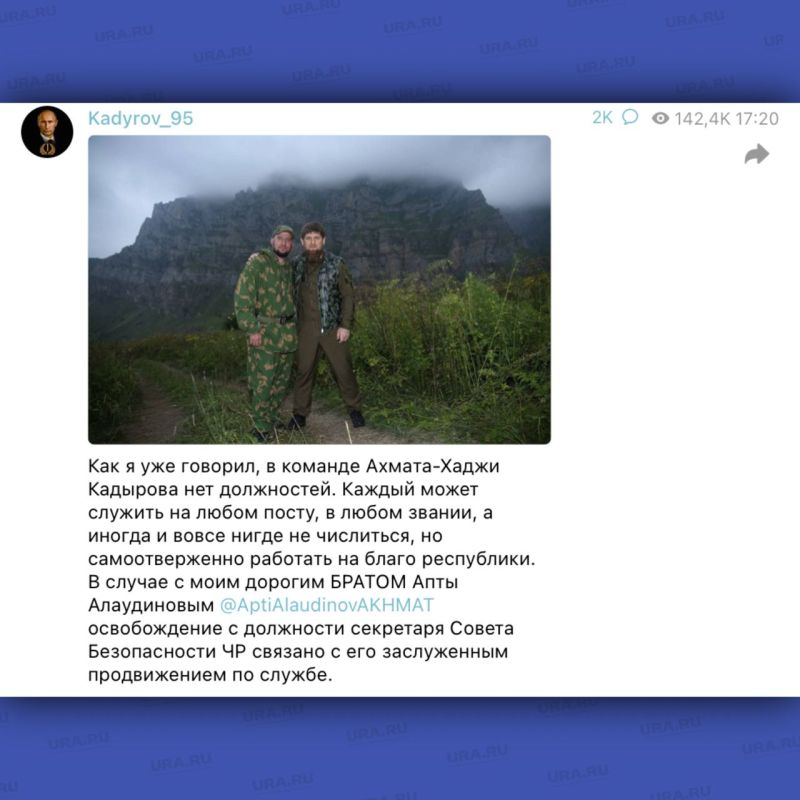Click the line 'самоотверженно работать на благо республики.'
Screen dimensions: 800x800
(312, 559)
